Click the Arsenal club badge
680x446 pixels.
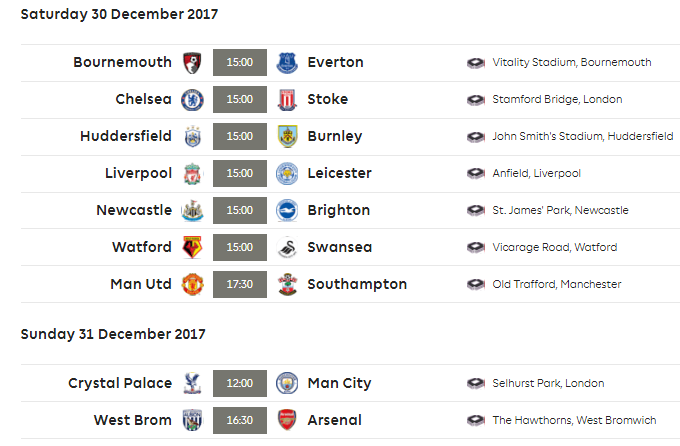click(287, 420)
